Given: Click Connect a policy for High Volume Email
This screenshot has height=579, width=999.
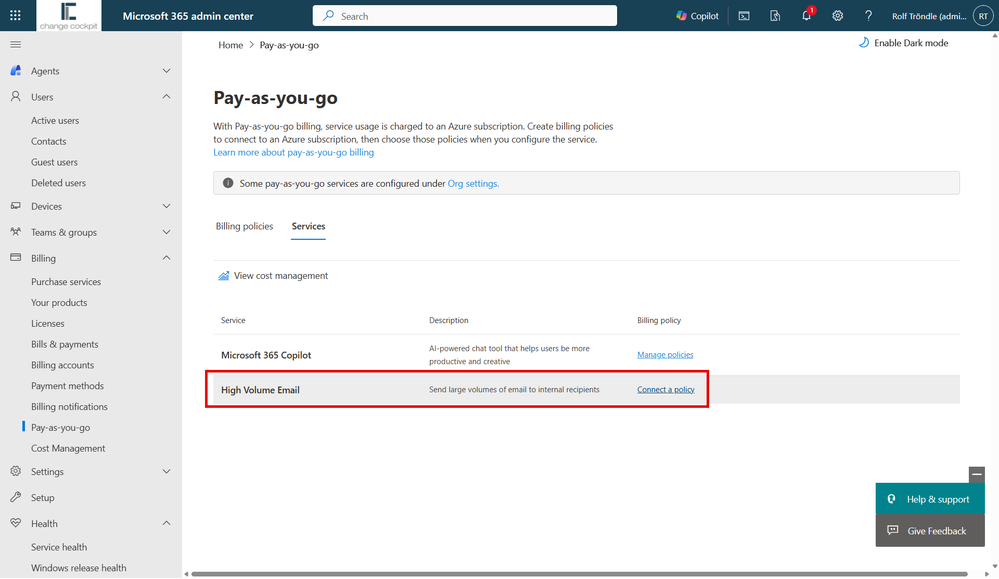Looking at the screenshot, I should [x=666, y=390].
